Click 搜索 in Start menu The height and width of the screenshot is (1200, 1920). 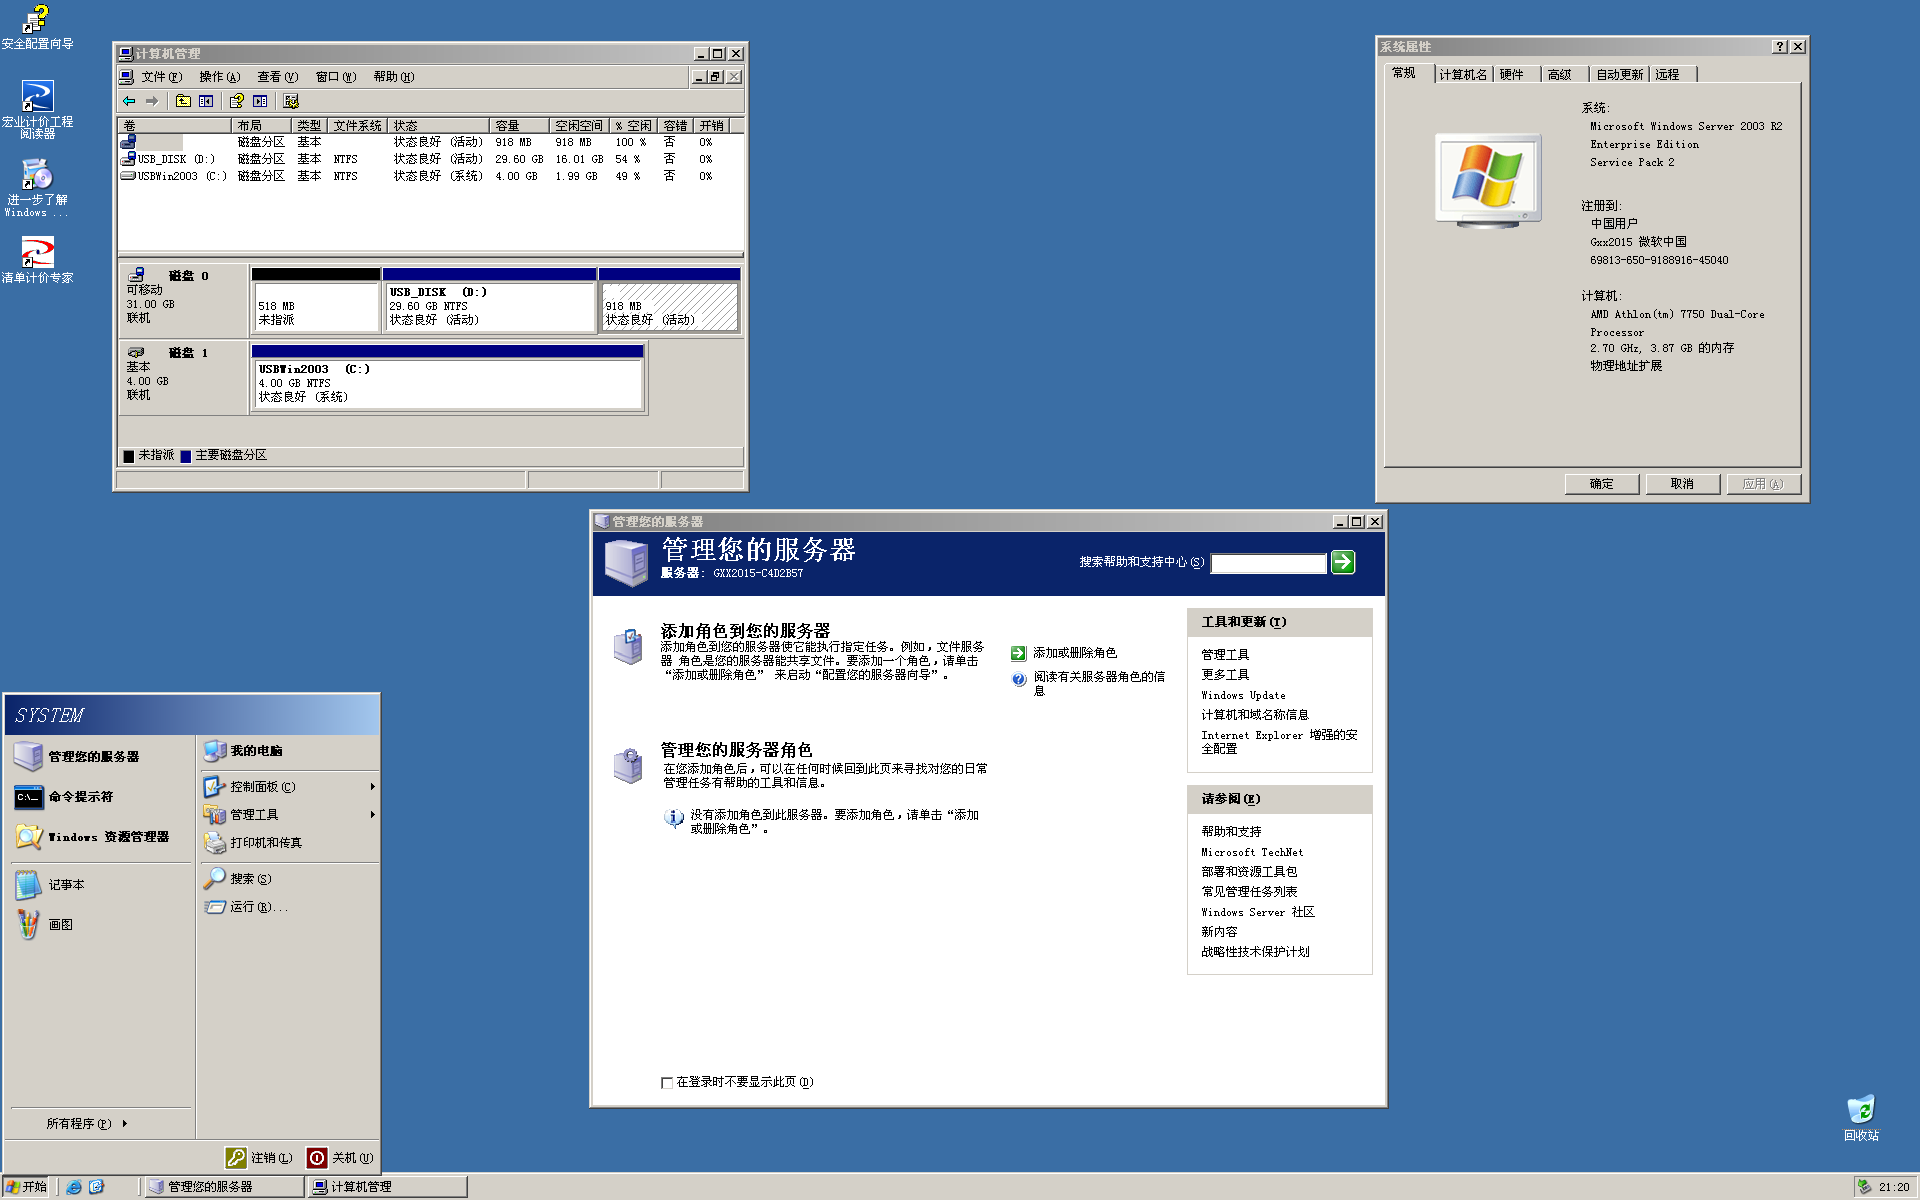[x=289, y=879]
